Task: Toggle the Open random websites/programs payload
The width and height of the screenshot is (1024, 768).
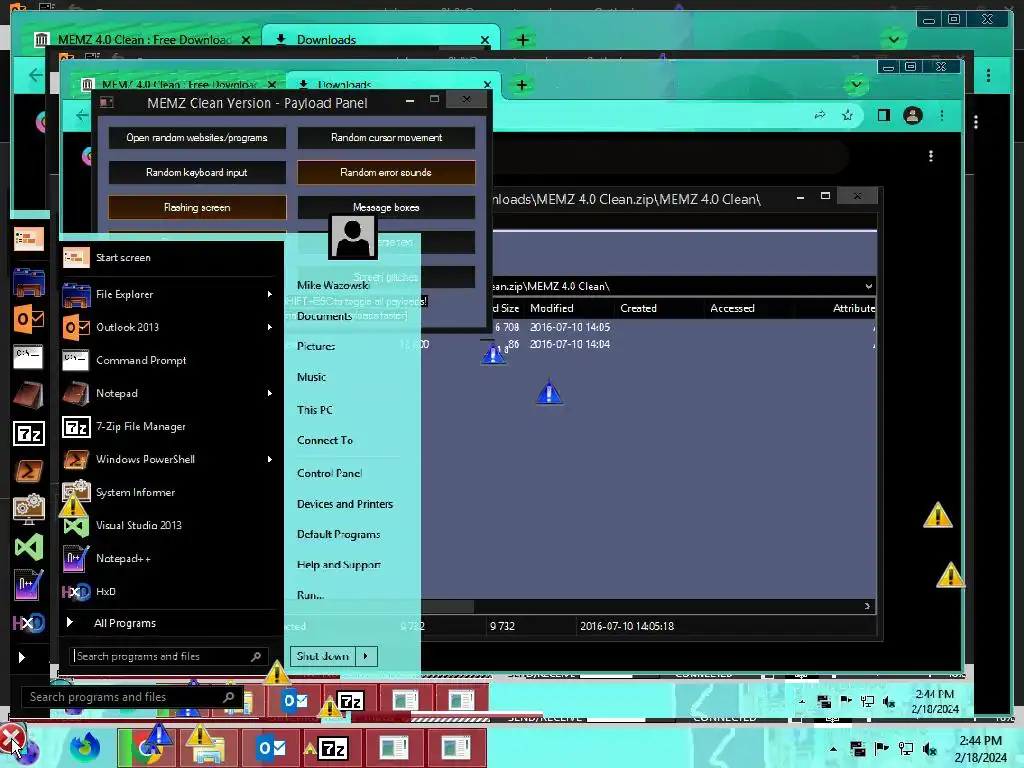Action: tap(197, 138)
